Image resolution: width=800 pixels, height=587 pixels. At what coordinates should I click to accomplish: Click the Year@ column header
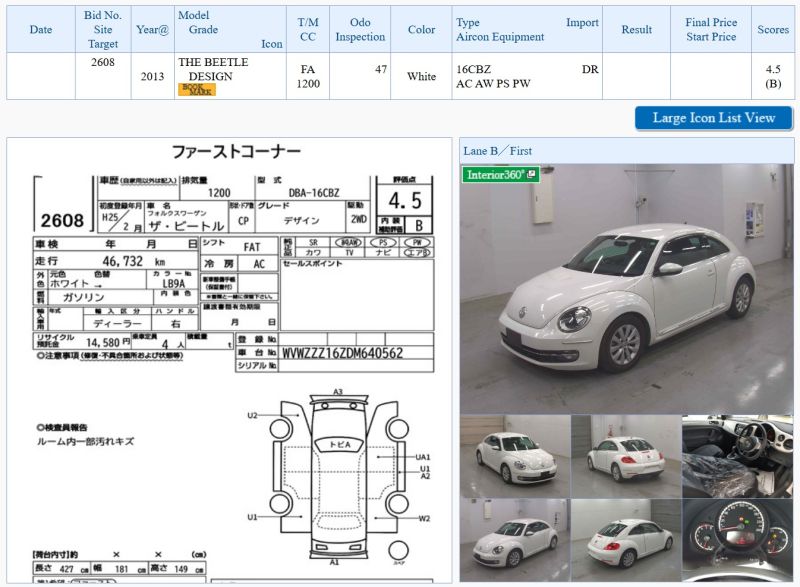[x=152, y=29]
